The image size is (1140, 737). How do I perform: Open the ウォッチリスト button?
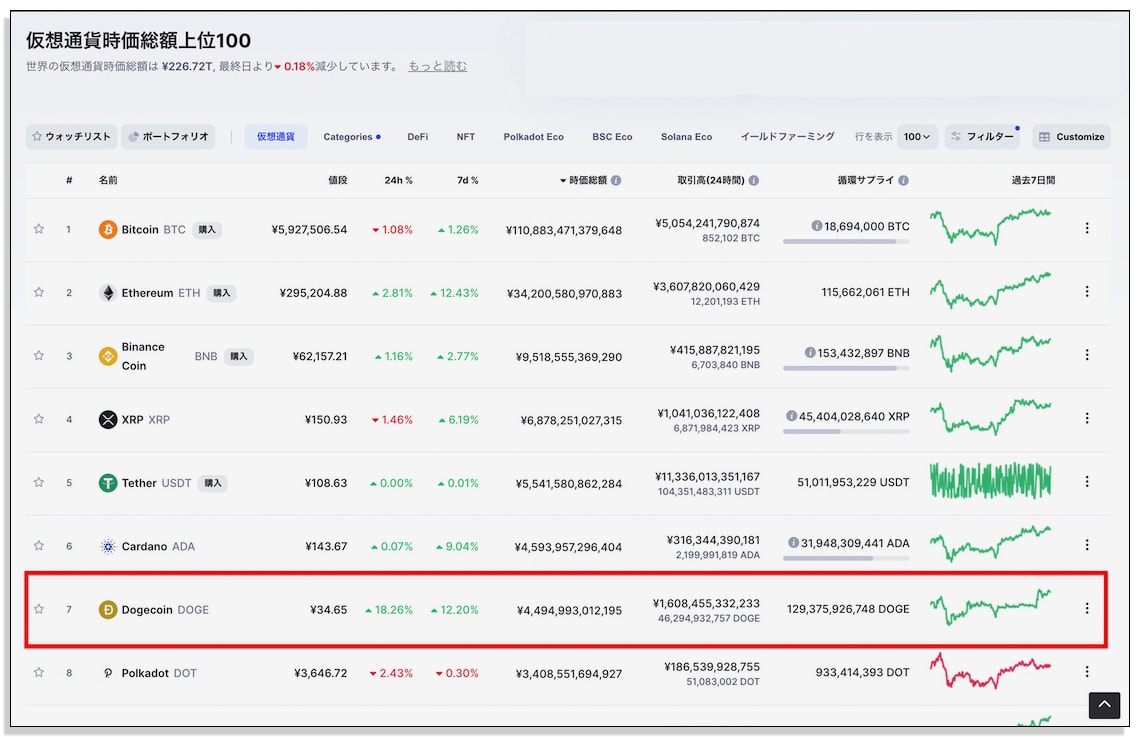[71, 137]
